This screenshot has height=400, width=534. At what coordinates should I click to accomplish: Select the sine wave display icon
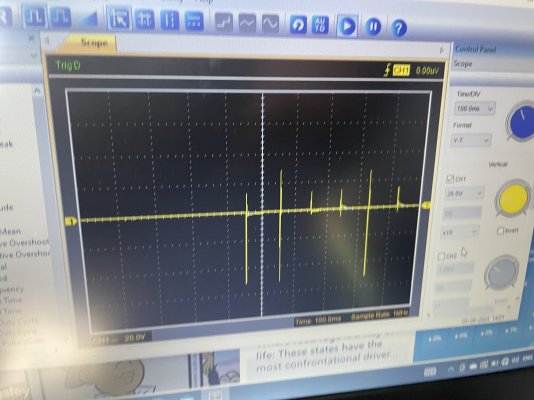point(270,24)
